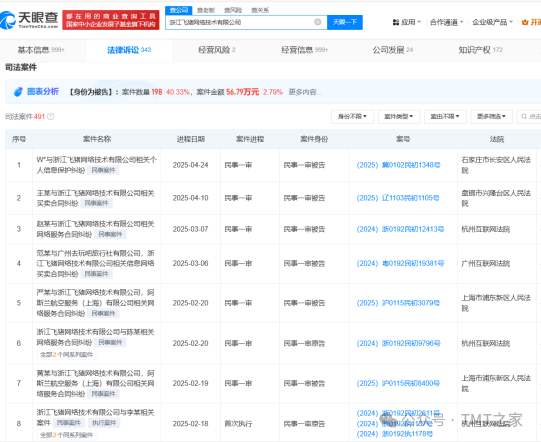Open the W* personal information protection dispute case

tap(97, 165)
